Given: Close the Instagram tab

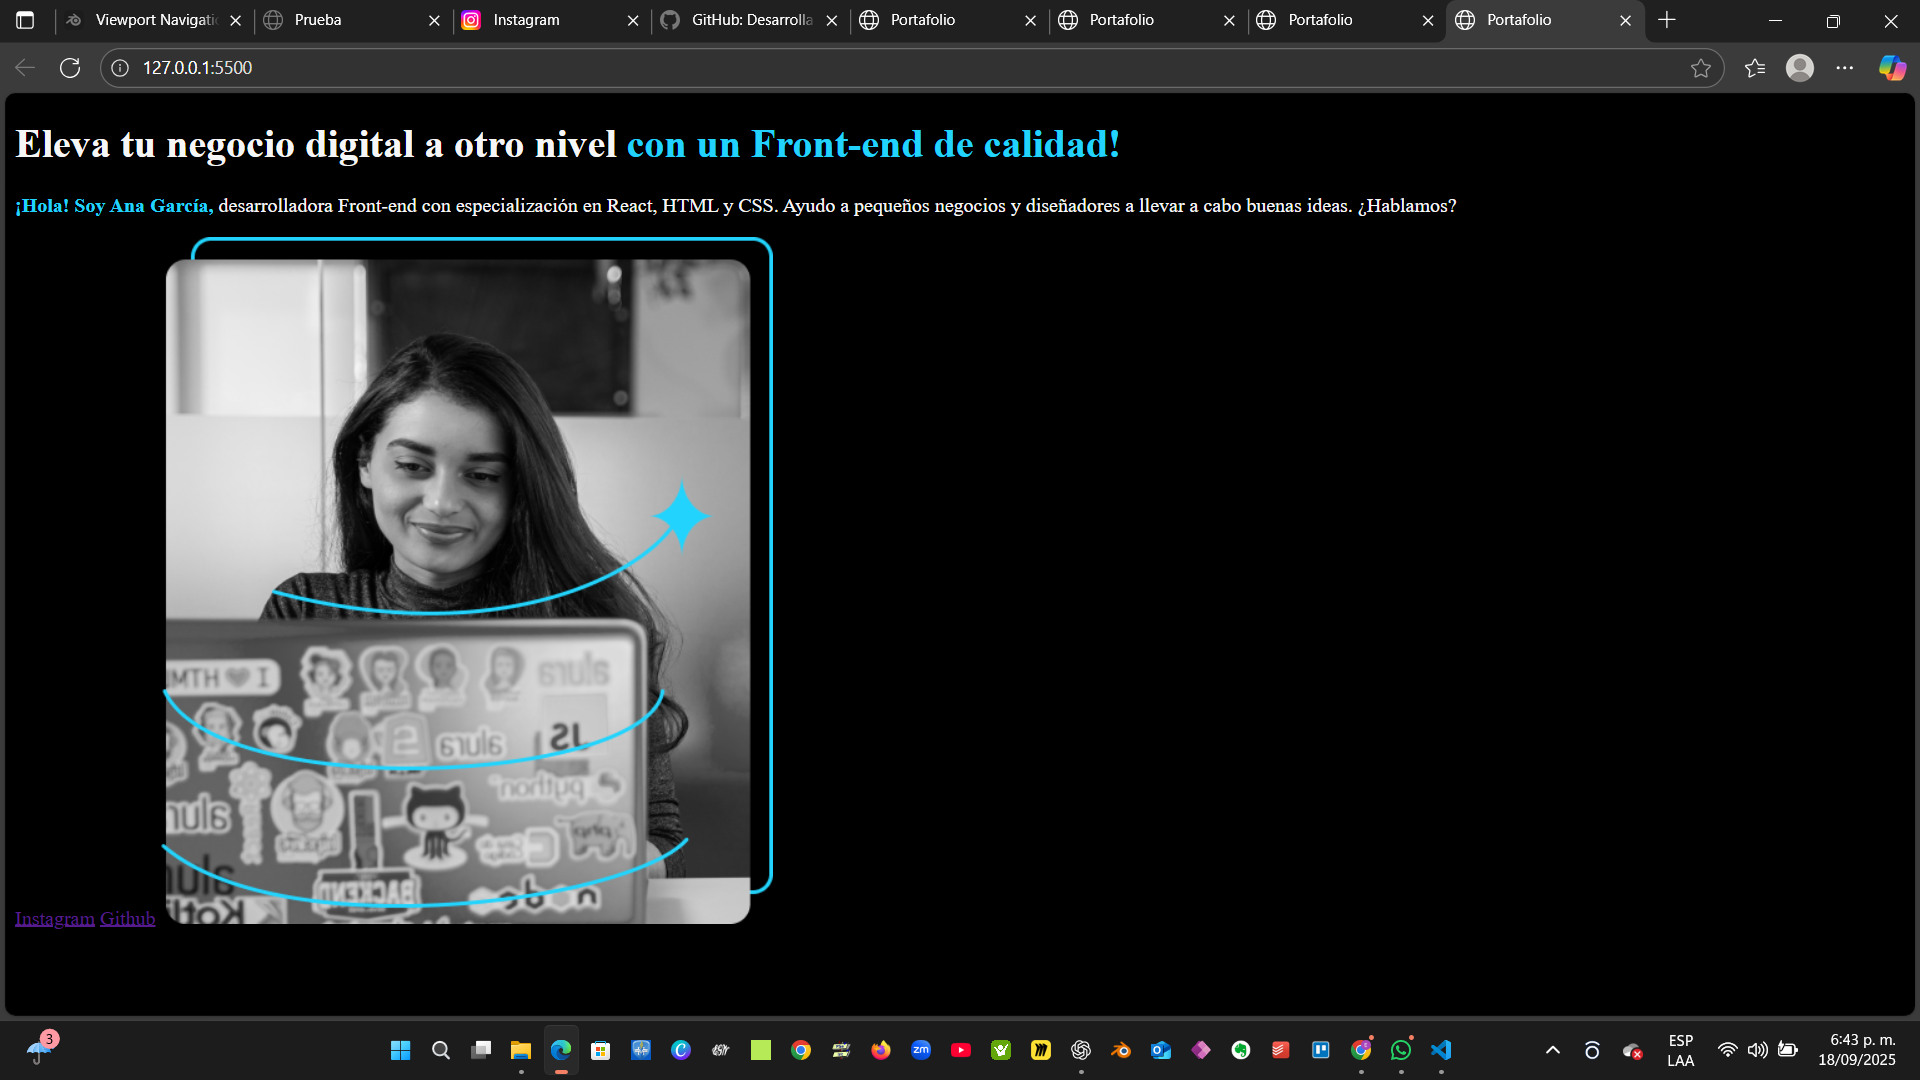Looking at the screenshot, I should tap(633, 20).
